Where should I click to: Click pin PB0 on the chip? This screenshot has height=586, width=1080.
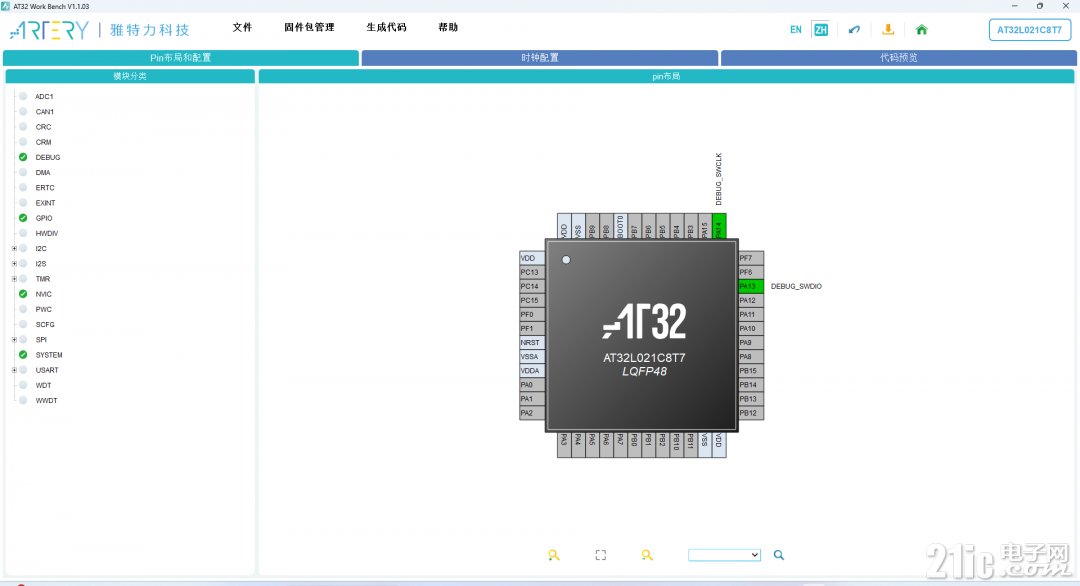click(634, 445)
